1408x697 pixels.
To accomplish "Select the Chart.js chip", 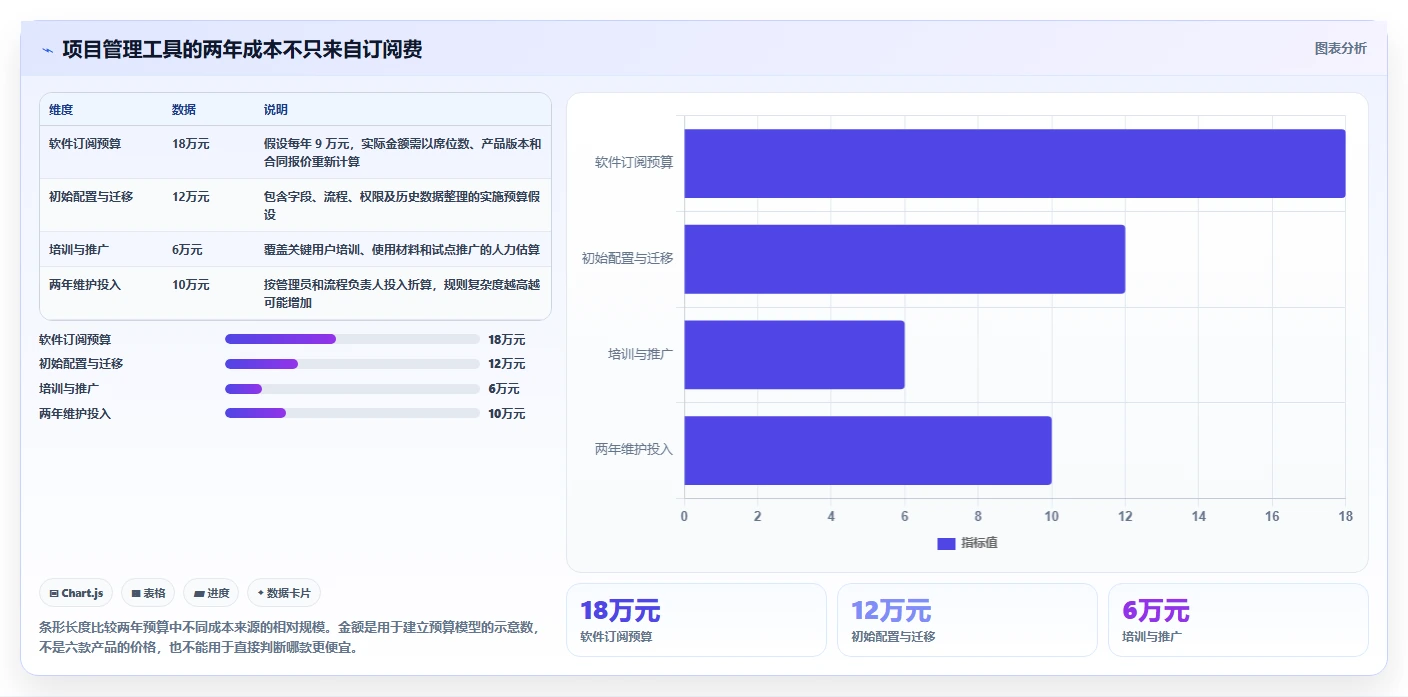I will click(77, 593).
